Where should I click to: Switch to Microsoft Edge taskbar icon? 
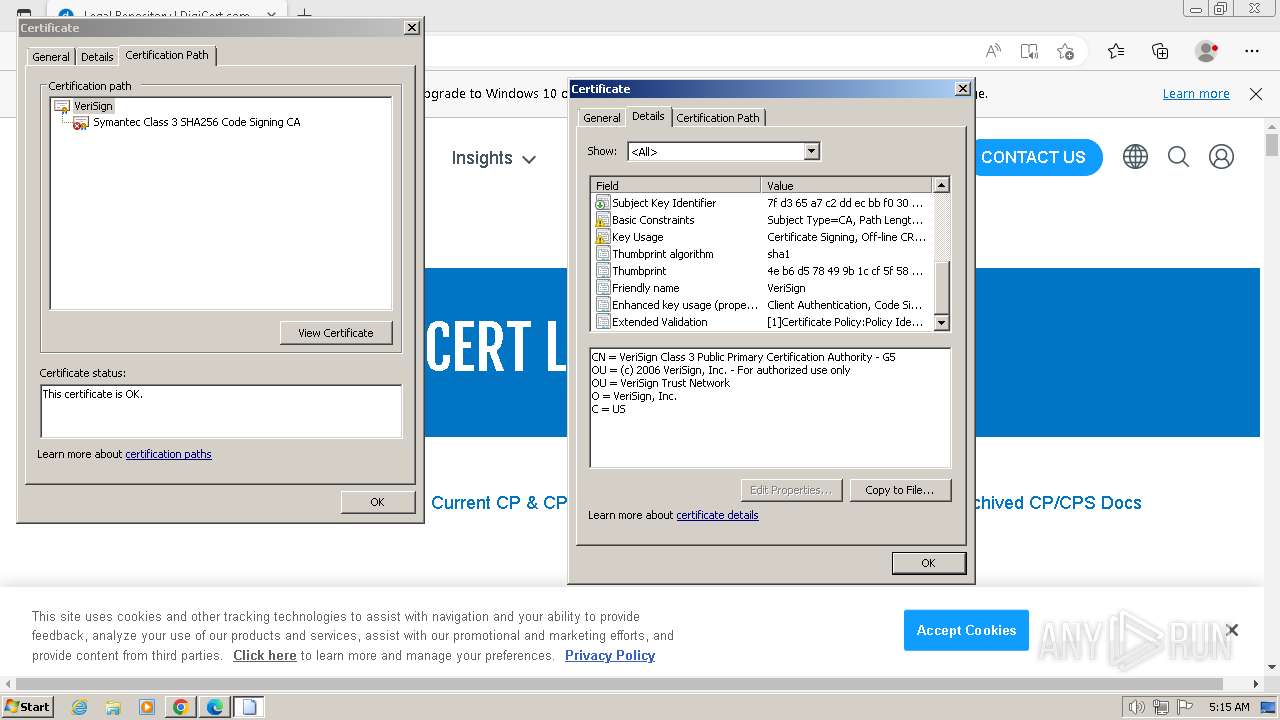point(215,707)
